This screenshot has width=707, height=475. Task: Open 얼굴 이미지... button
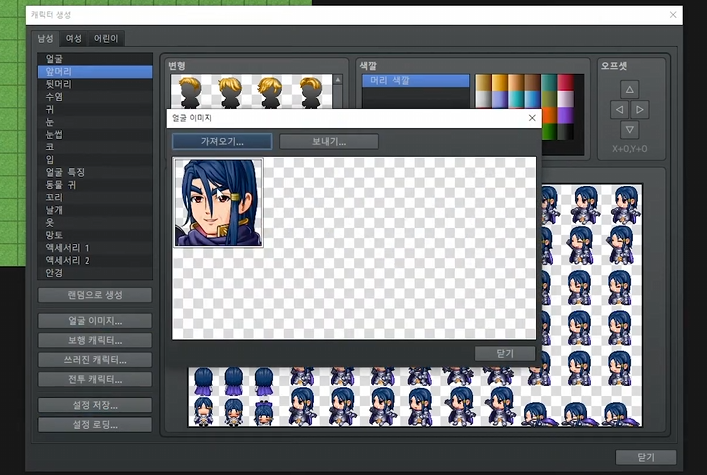tap(95, 321)
